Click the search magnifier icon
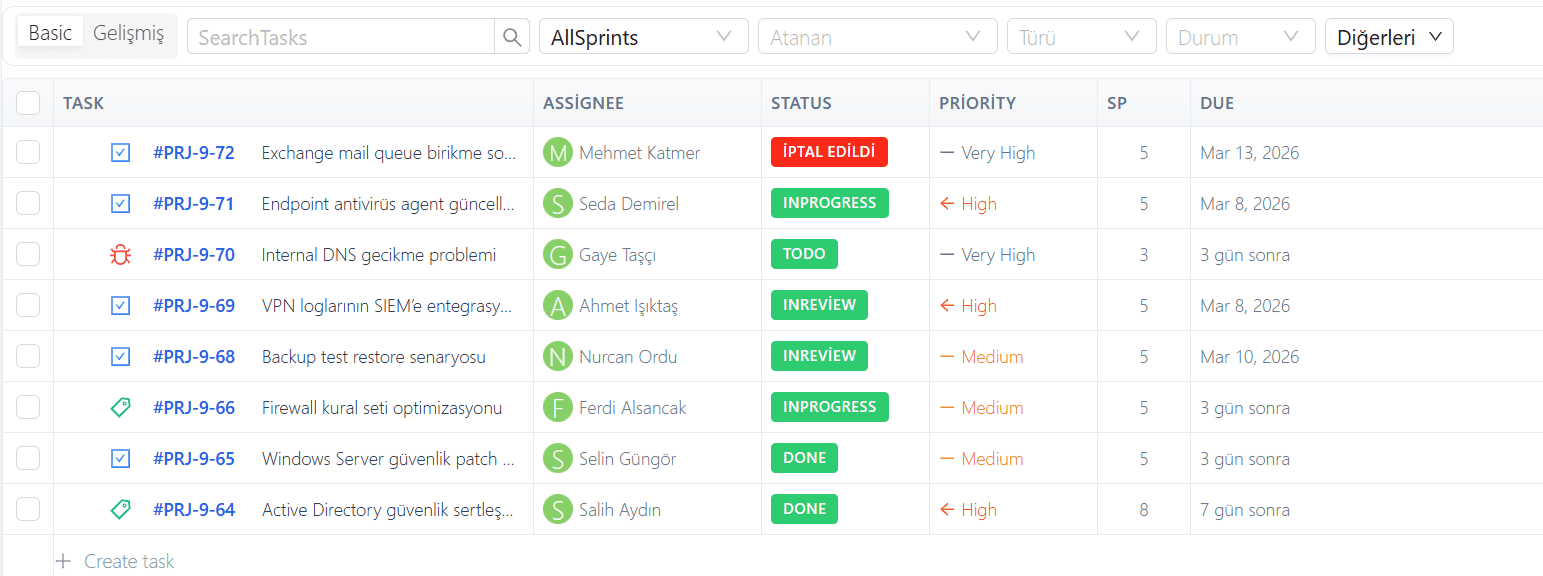Screen dimensions: 1543x576 512,37
